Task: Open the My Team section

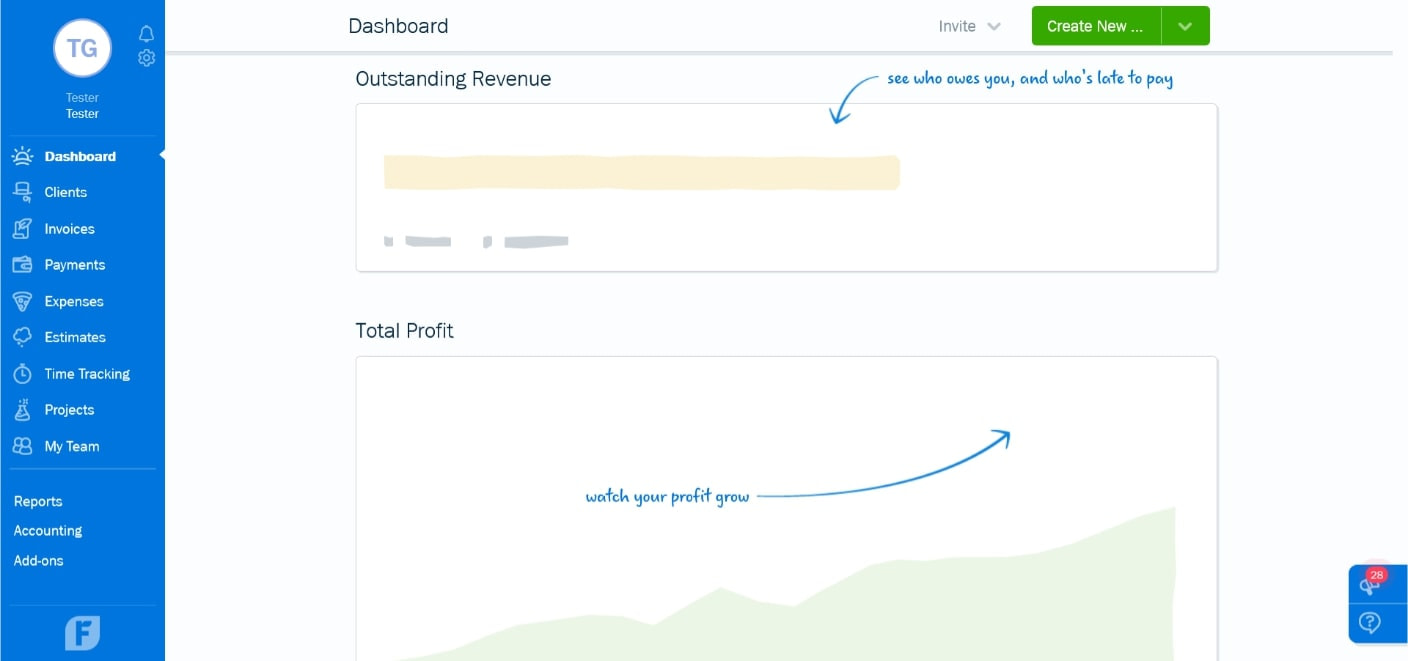Action: (70, 446)
